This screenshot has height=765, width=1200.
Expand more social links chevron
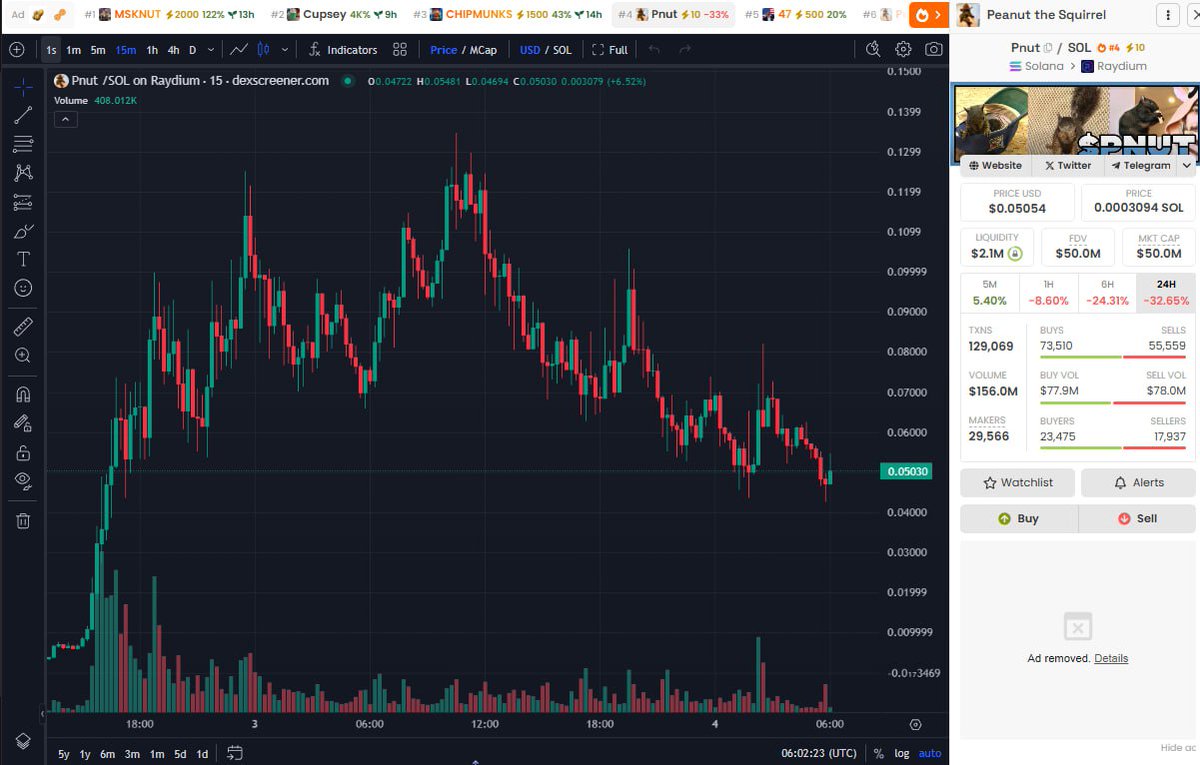pyautogui.click(x=1187, y=166)
